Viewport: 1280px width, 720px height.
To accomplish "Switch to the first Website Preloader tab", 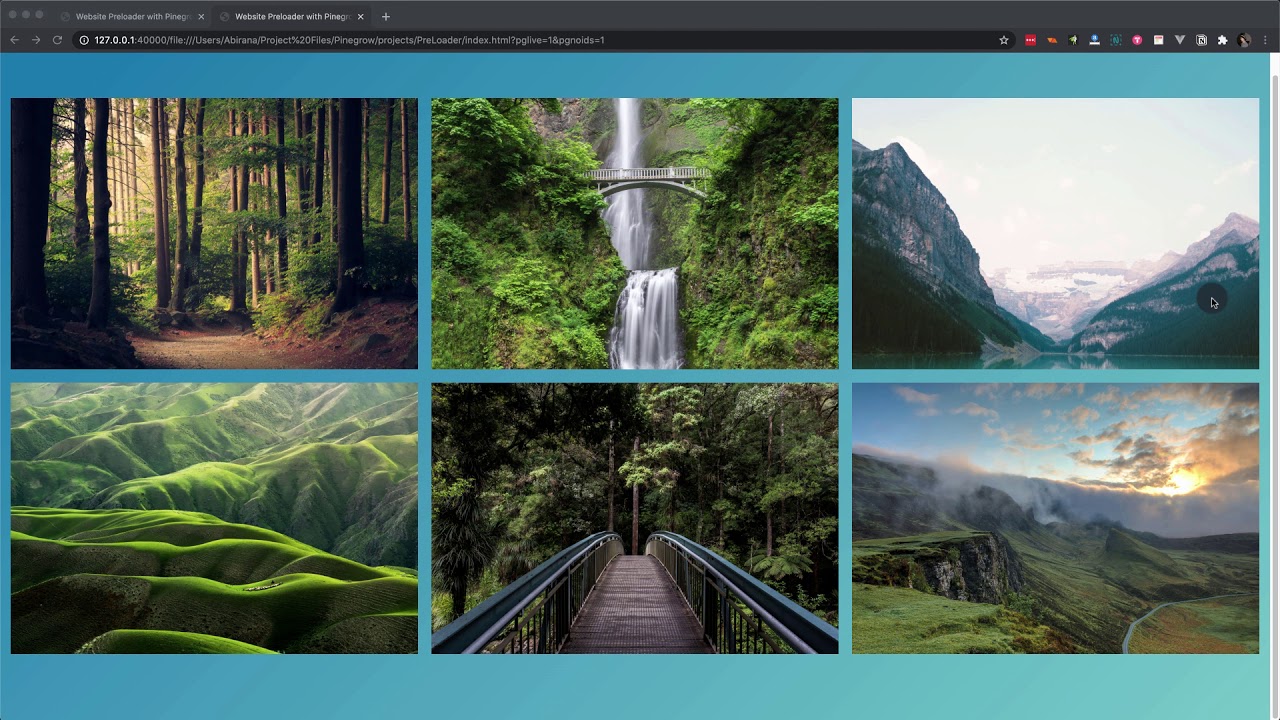I will [130, 16].
